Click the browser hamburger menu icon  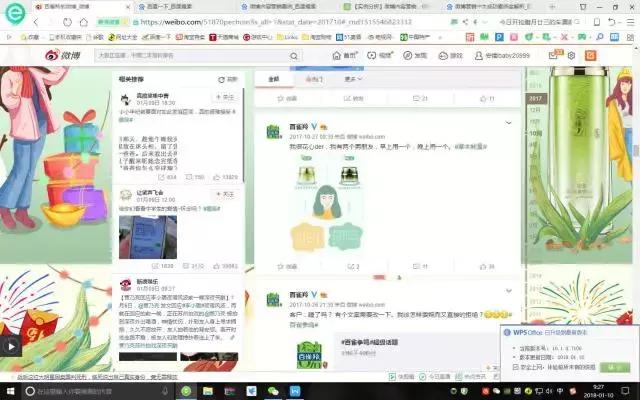pyautogui.click(x=630, y=22)
